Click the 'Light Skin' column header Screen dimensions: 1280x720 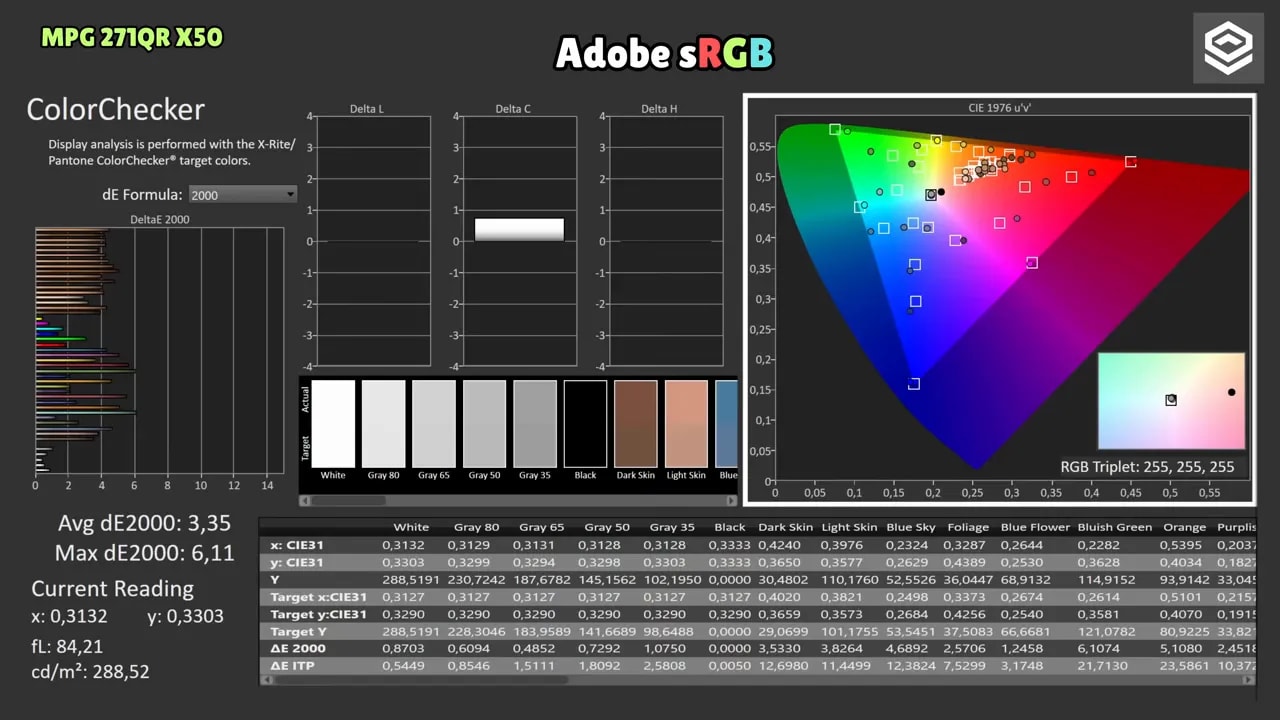pyautogui.click(x=849, y=527)
